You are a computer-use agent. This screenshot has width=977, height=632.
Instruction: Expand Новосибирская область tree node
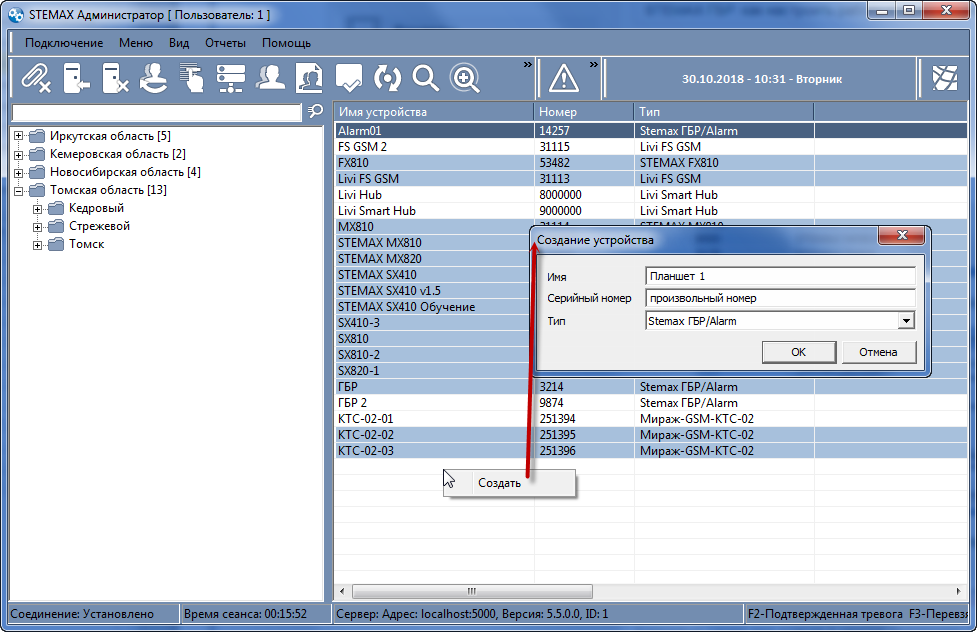(19, 173)
